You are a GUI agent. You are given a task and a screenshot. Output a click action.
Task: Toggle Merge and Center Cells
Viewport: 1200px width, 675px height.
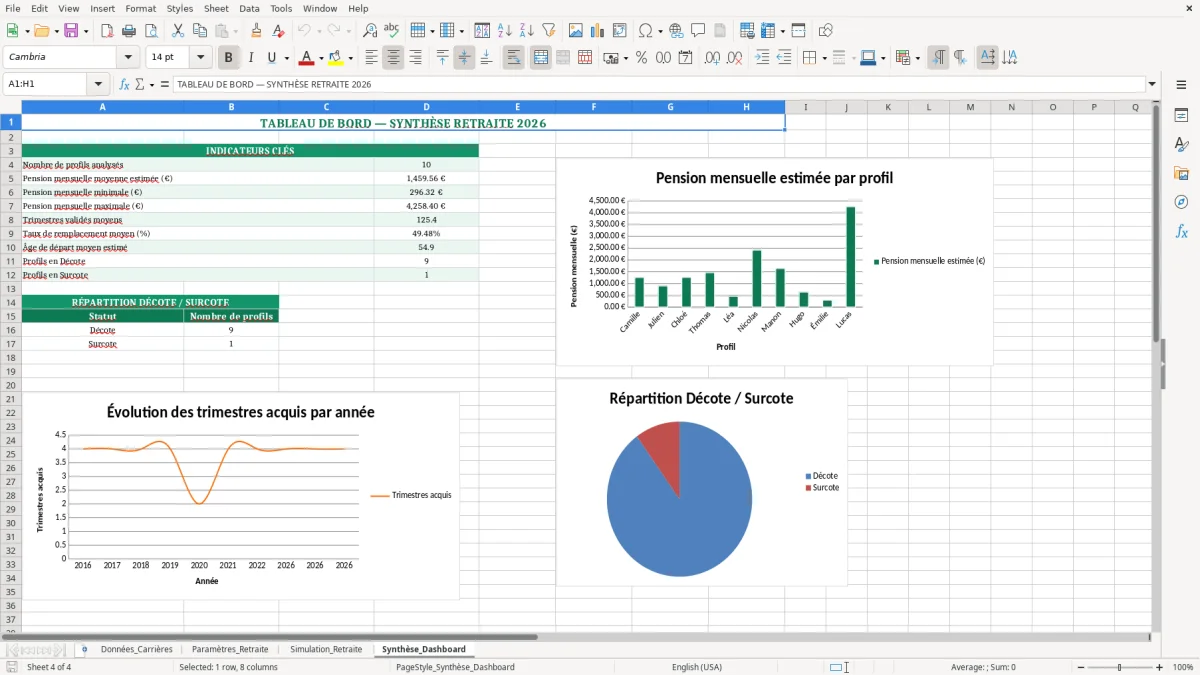pos(540,58)
